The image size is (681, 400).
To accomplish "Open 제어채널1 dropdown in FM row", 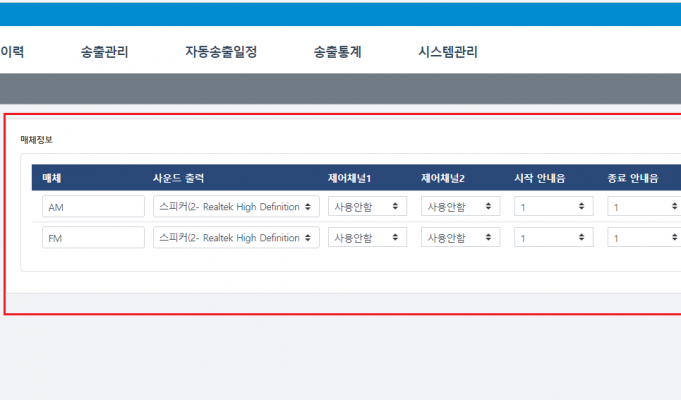I will [367, 237].
